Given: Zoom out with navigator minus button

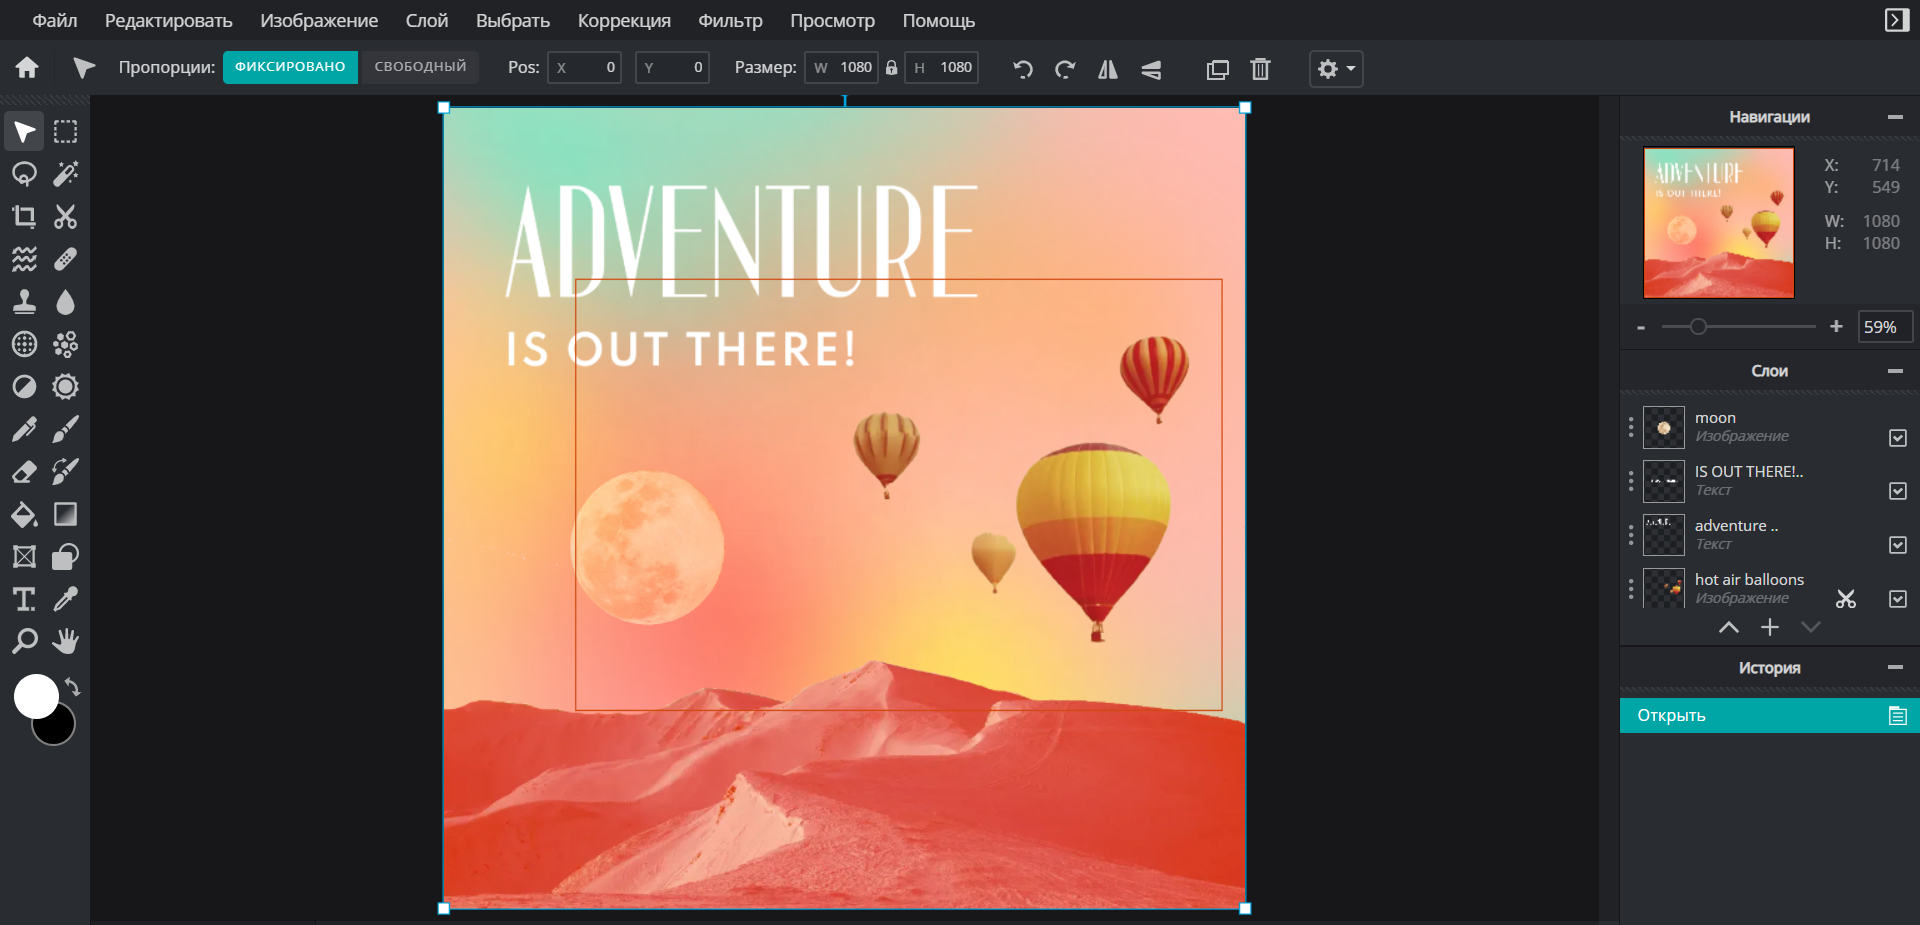Looking at the screenshot, I should (1641, 327).
